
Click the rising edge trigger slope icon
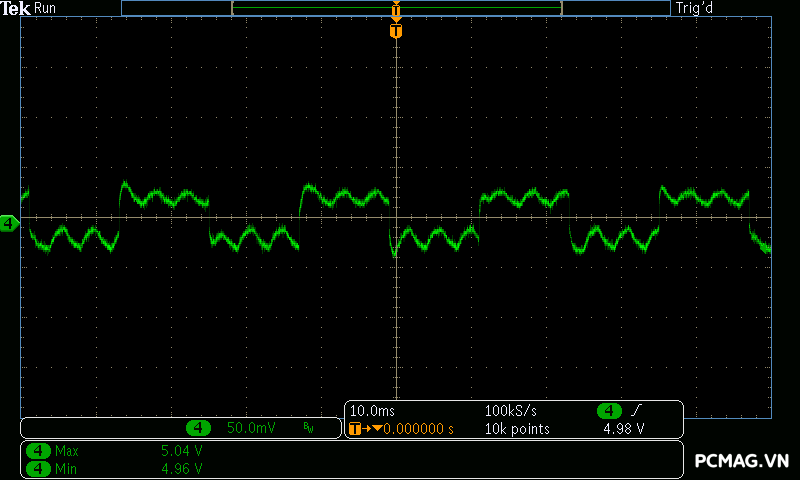click(636, 411)
